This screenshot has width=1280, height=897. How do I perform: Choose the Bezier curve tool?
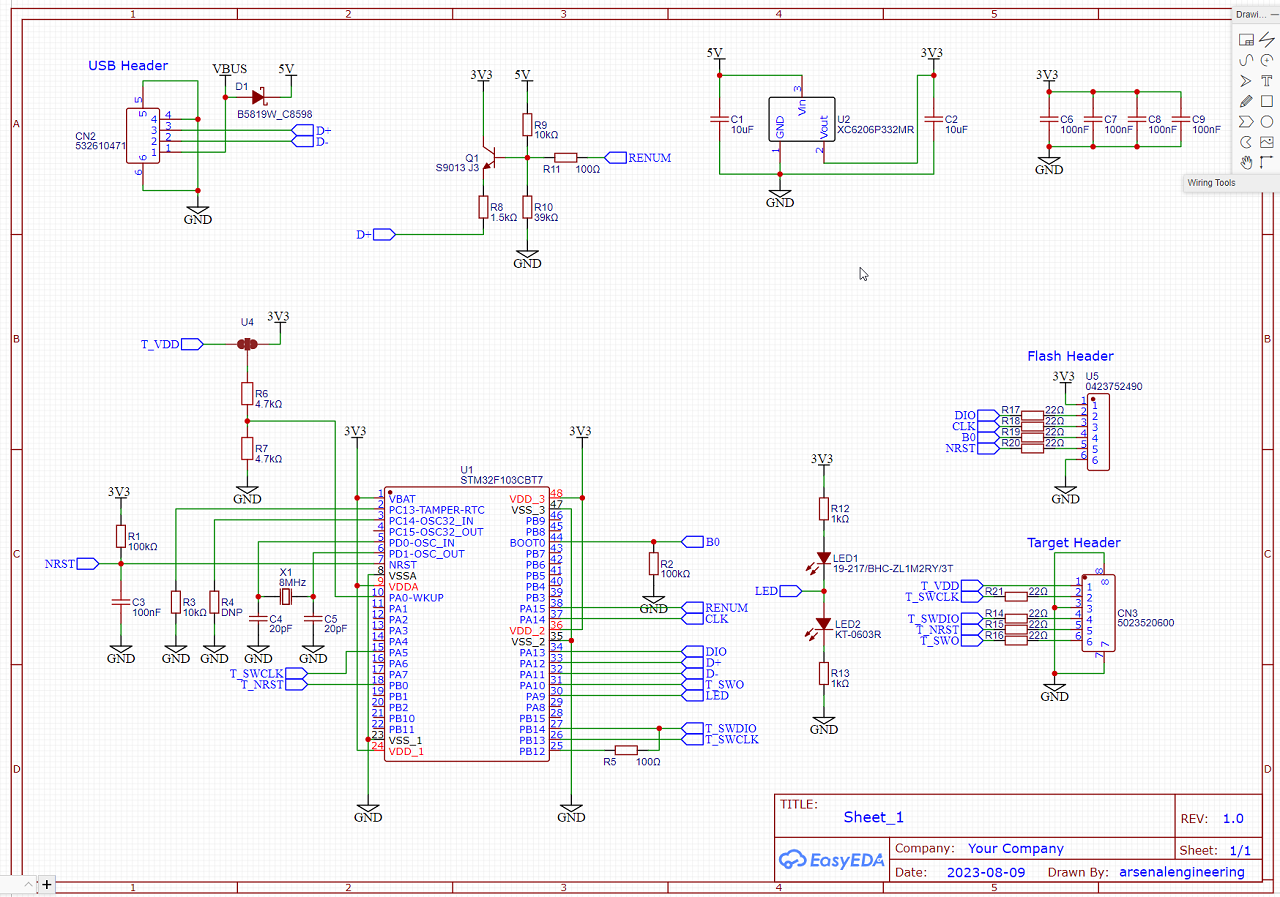(x=1246, y=60)
